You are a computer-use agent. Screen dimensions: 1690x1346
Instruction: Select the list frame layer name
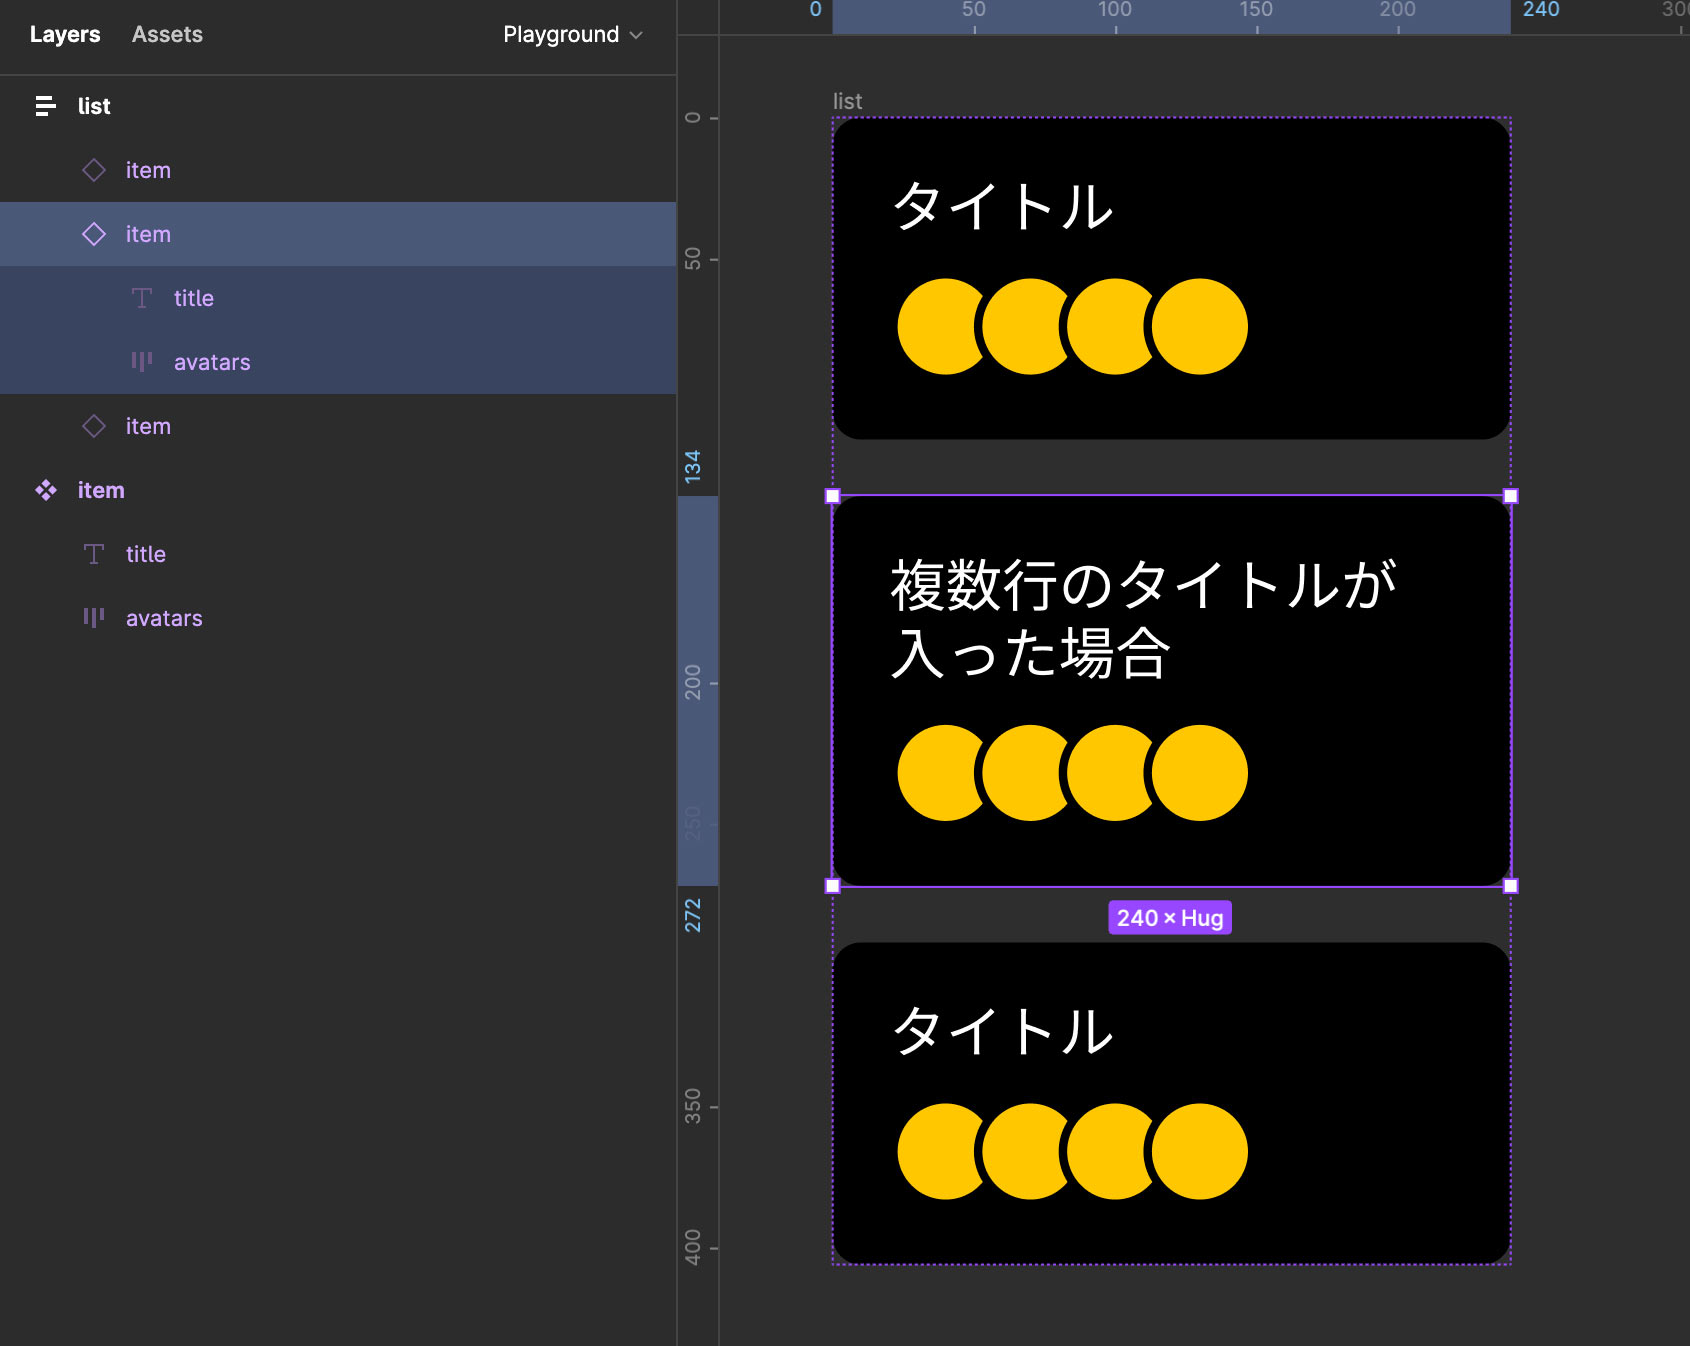tap(94, 106)
